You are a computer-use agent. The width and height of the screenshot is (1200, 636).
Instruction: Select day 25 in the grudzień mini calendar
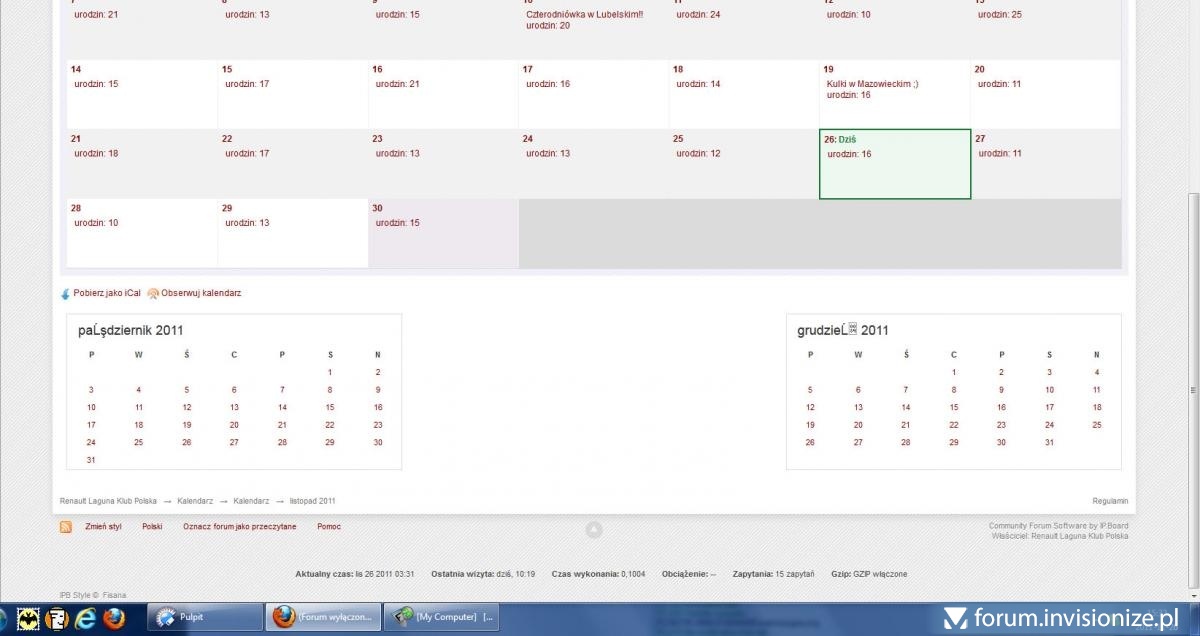[1097, 425]
